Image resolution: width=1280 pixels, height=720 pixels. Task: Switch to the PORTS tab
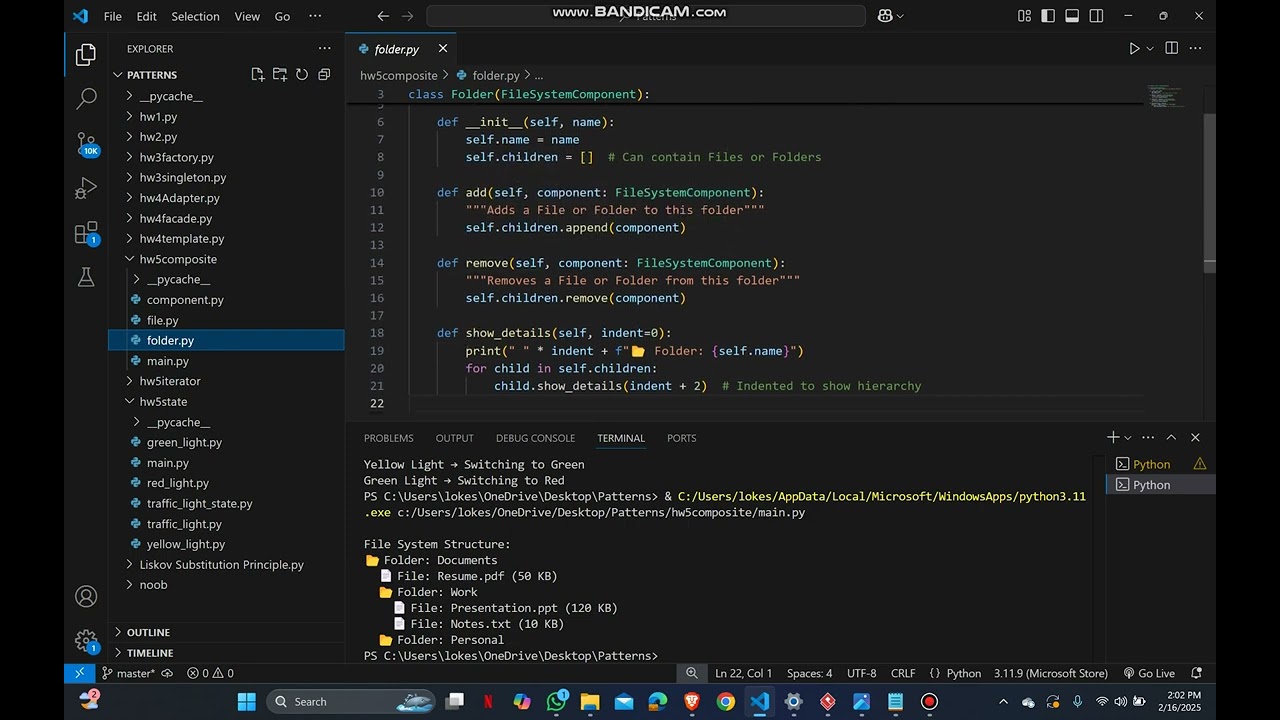(x=681, y=438)
